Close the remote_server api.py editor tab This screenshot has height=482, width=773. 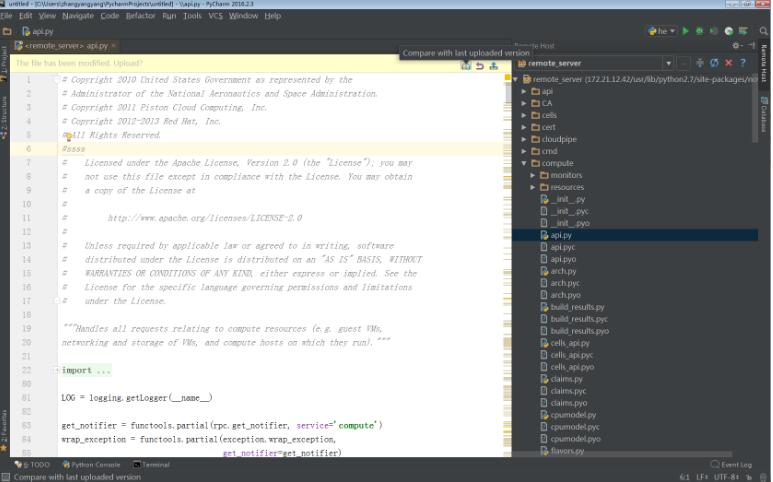point(113,45)
